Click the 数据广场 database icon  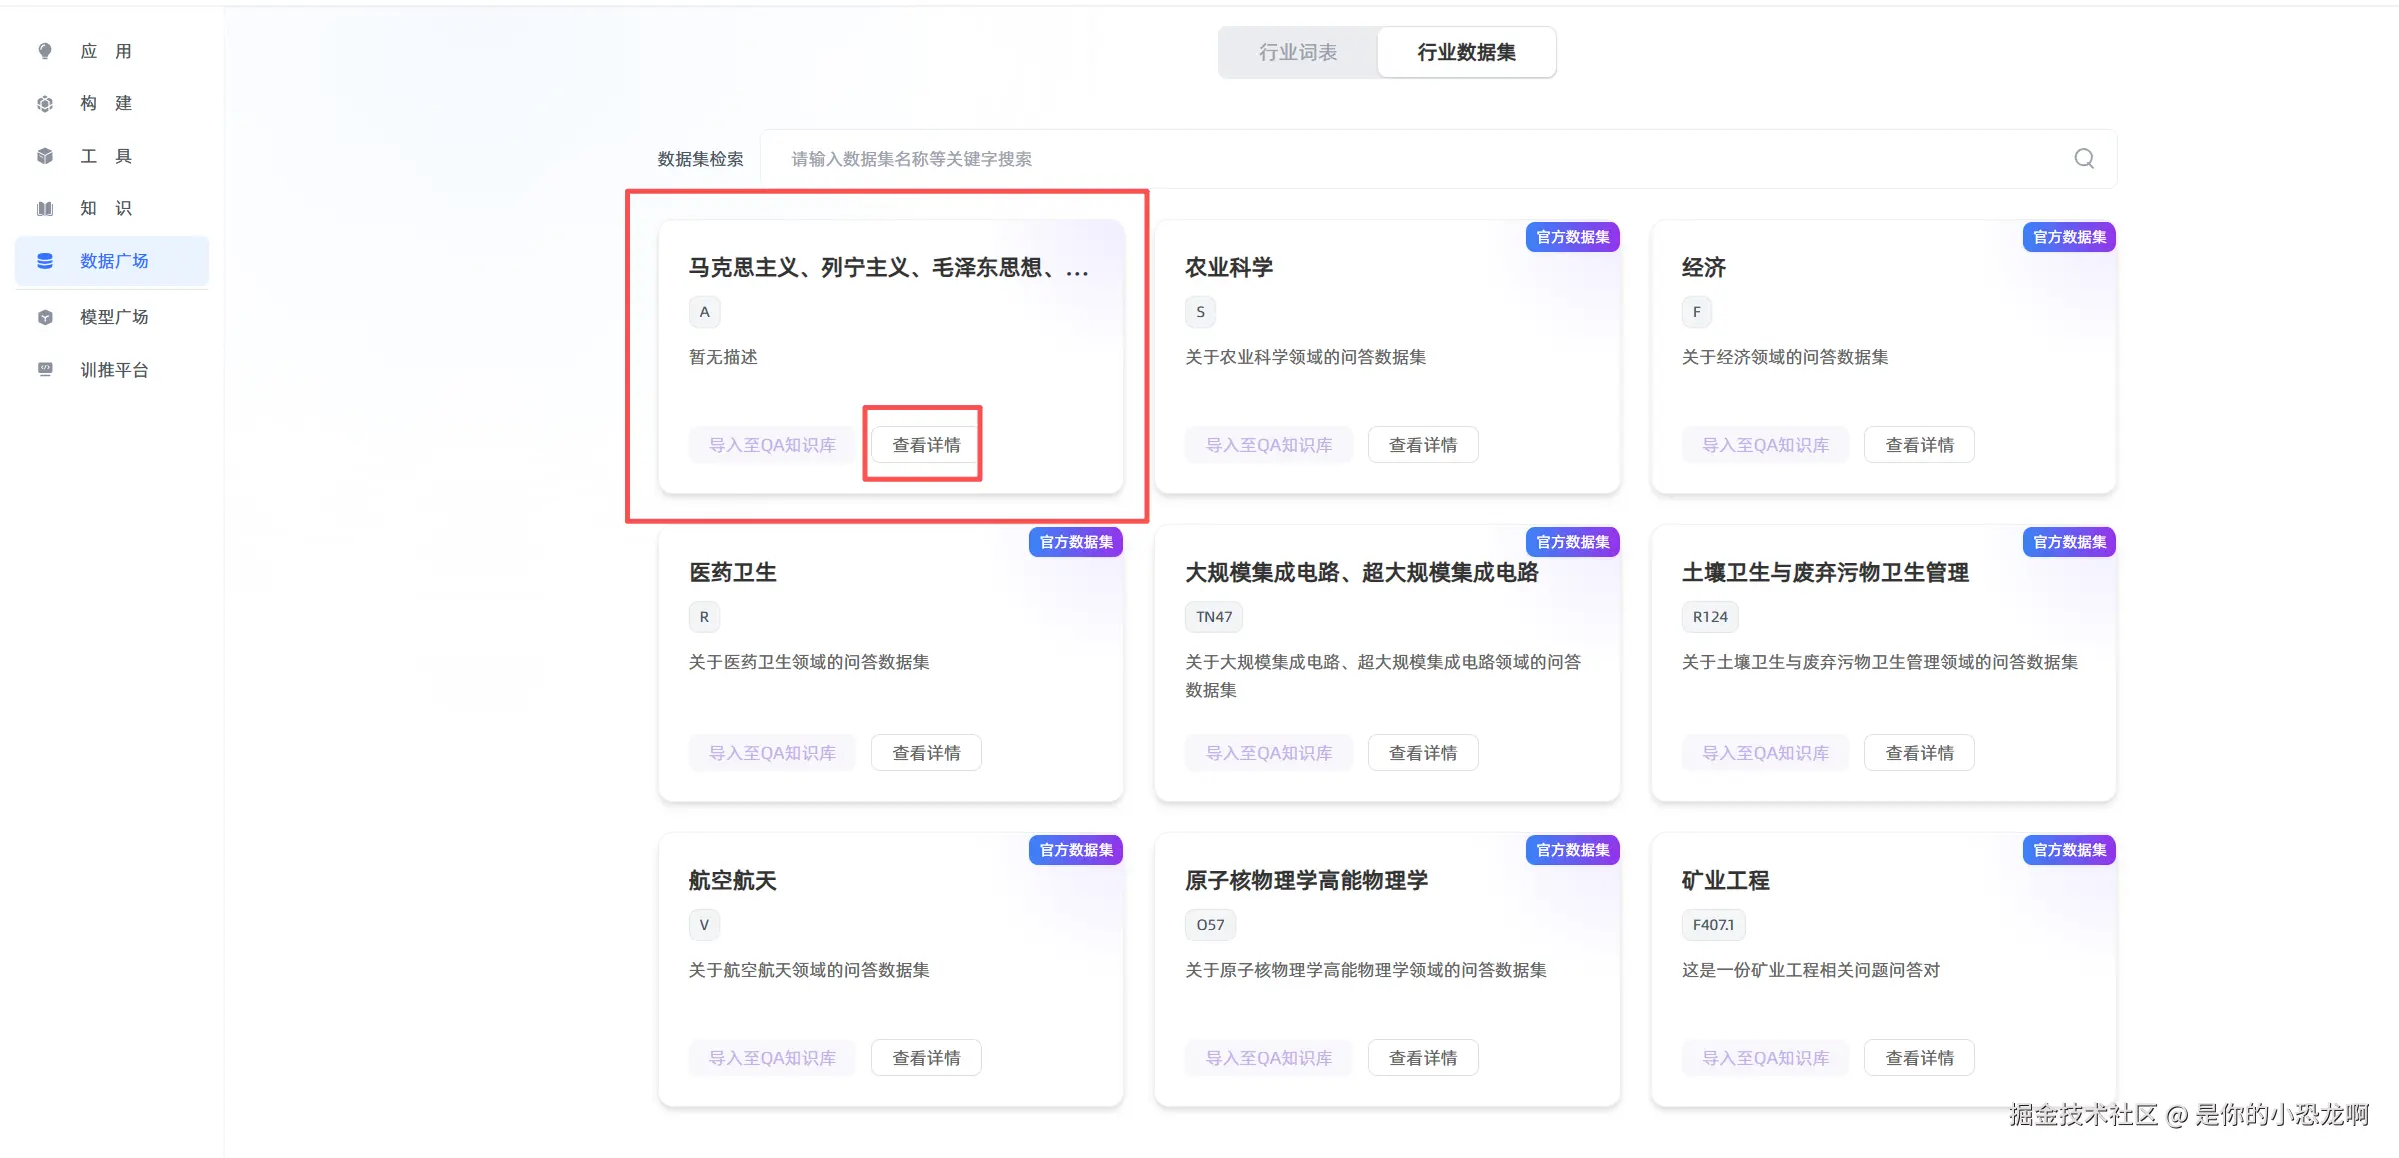[45, 261]
